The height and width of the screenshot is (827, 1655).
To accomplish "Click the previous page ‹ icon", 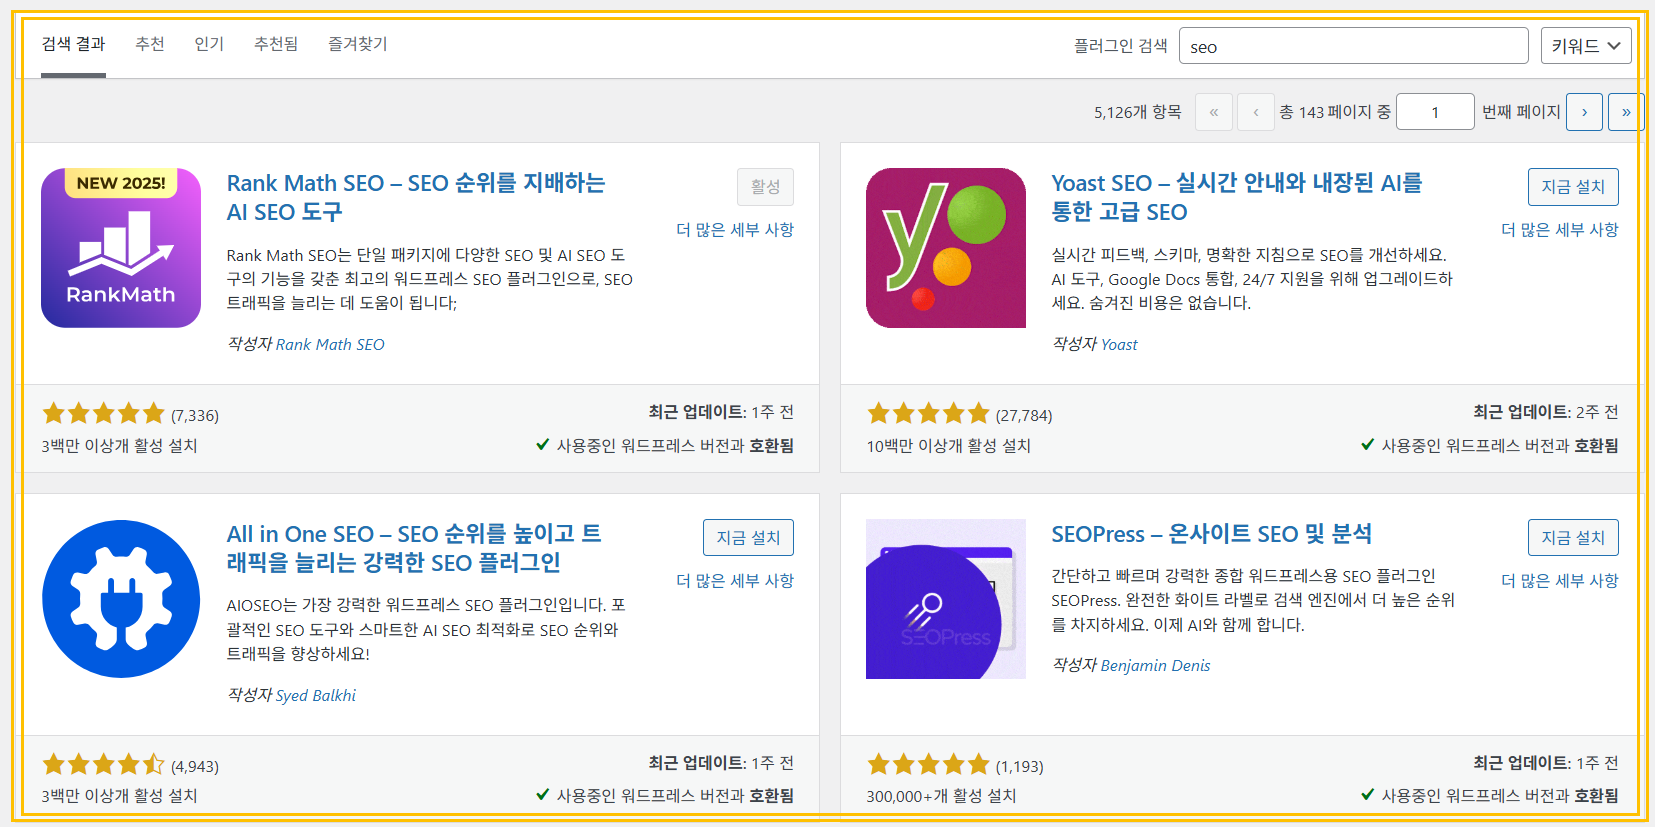I will tap(1255, 111).
